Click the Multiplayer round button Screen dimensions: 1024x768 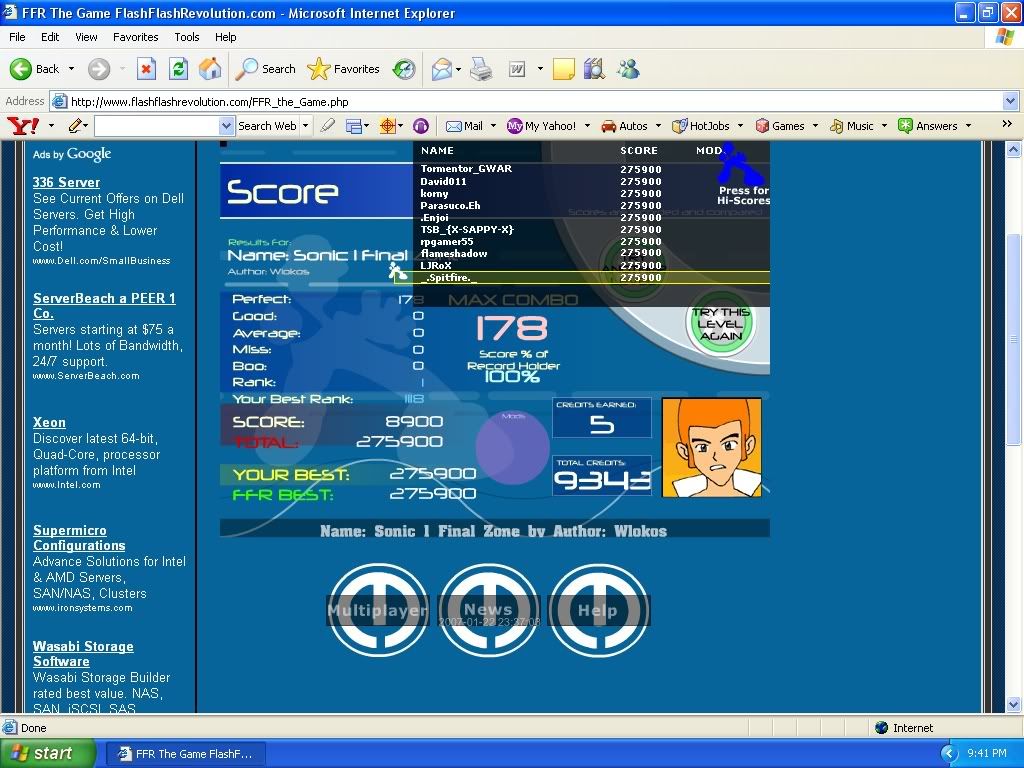tap(378, 610)
